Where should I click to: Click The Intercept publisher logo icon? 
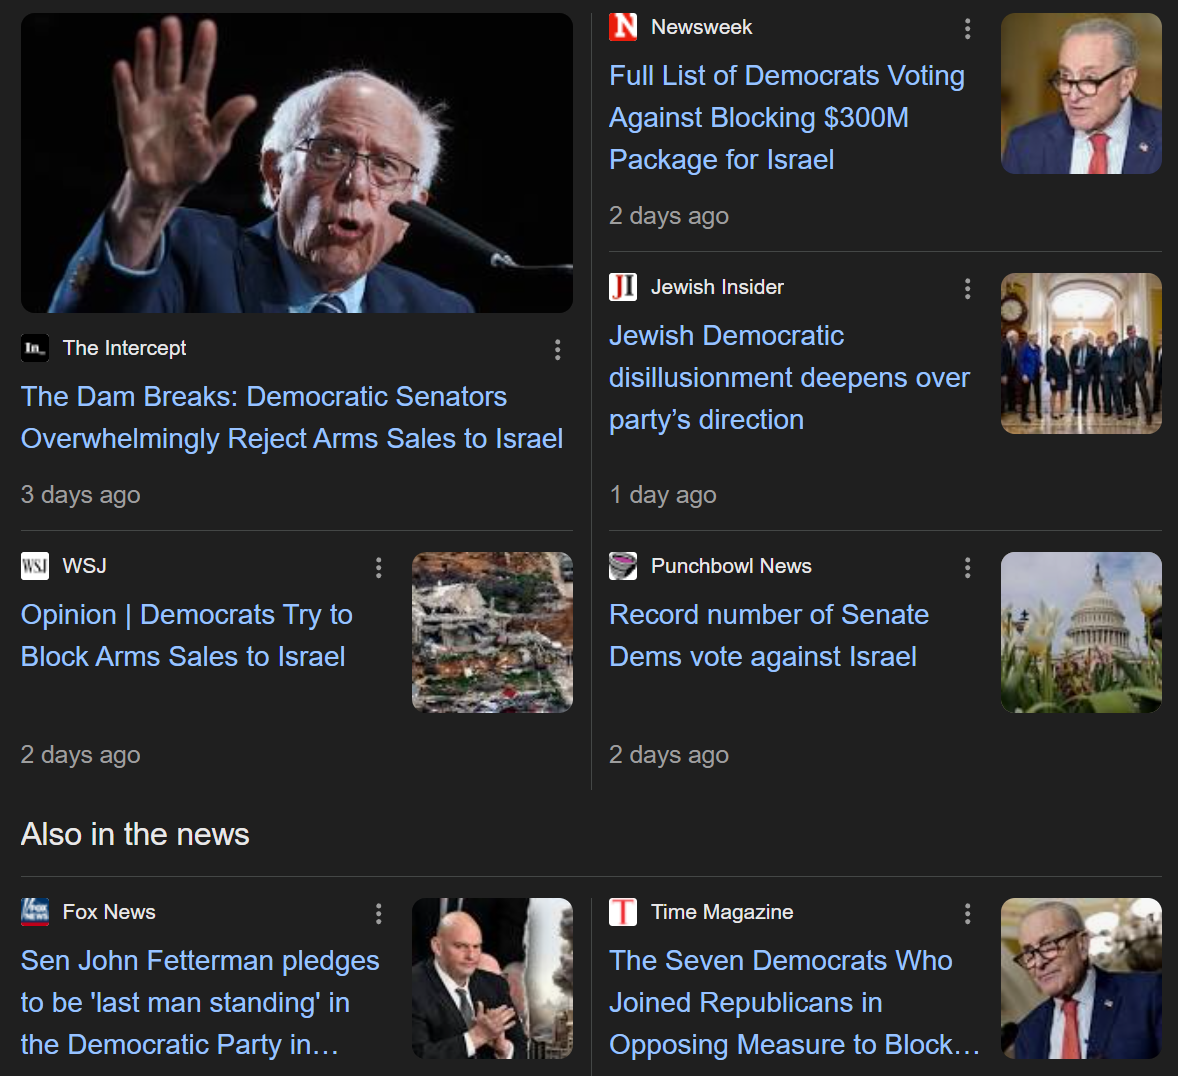tap(35, 348)
